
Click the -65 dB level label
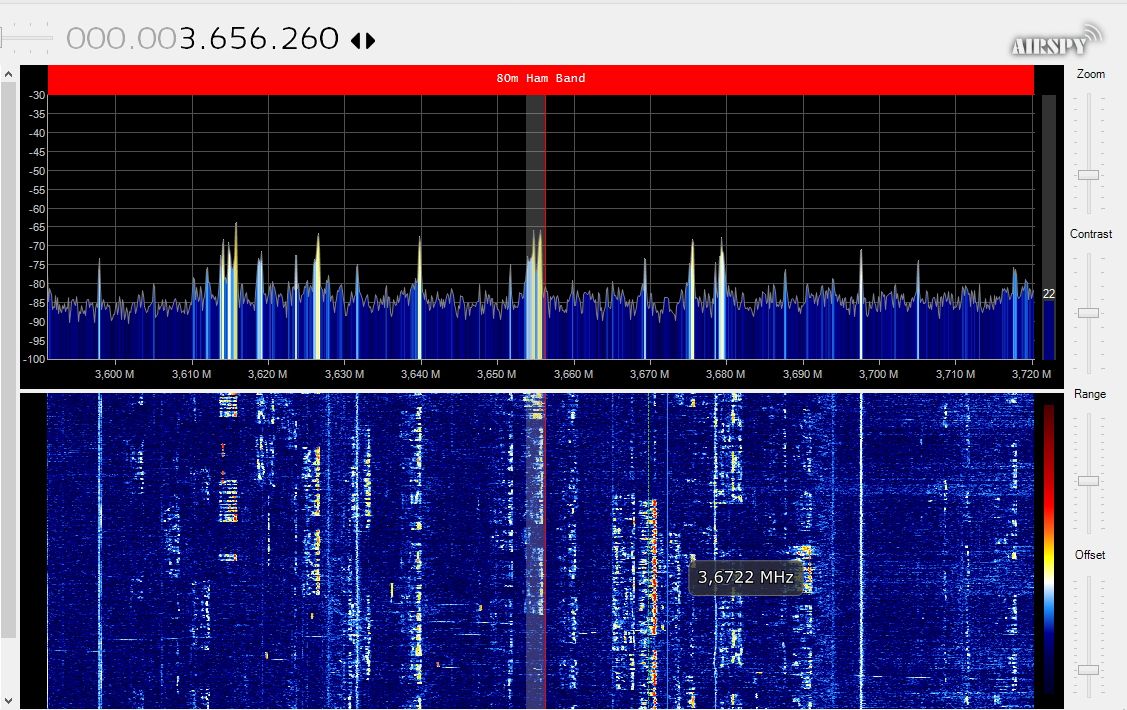(37, 228)
